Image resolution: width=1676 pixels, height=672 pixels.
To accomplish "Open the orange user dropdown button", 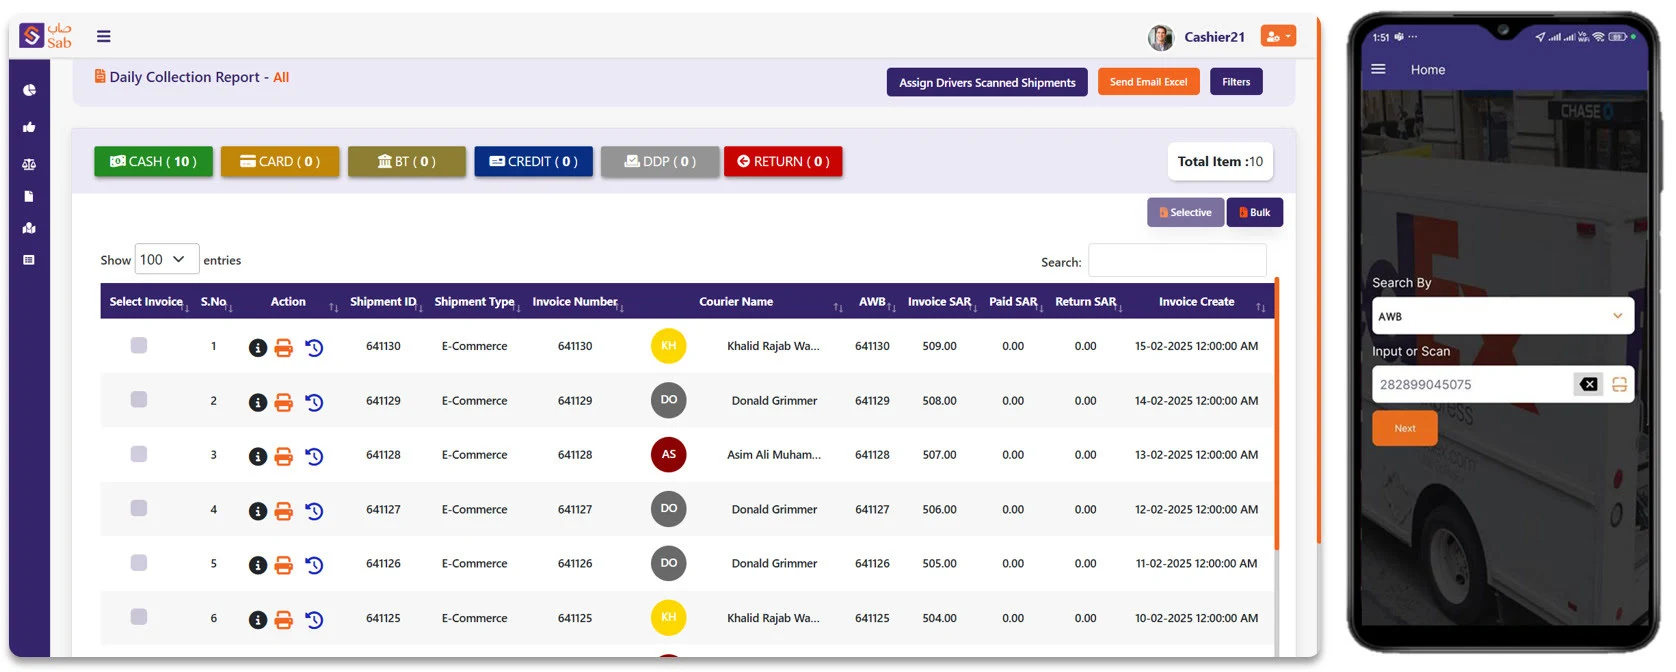I will 1278,36.
